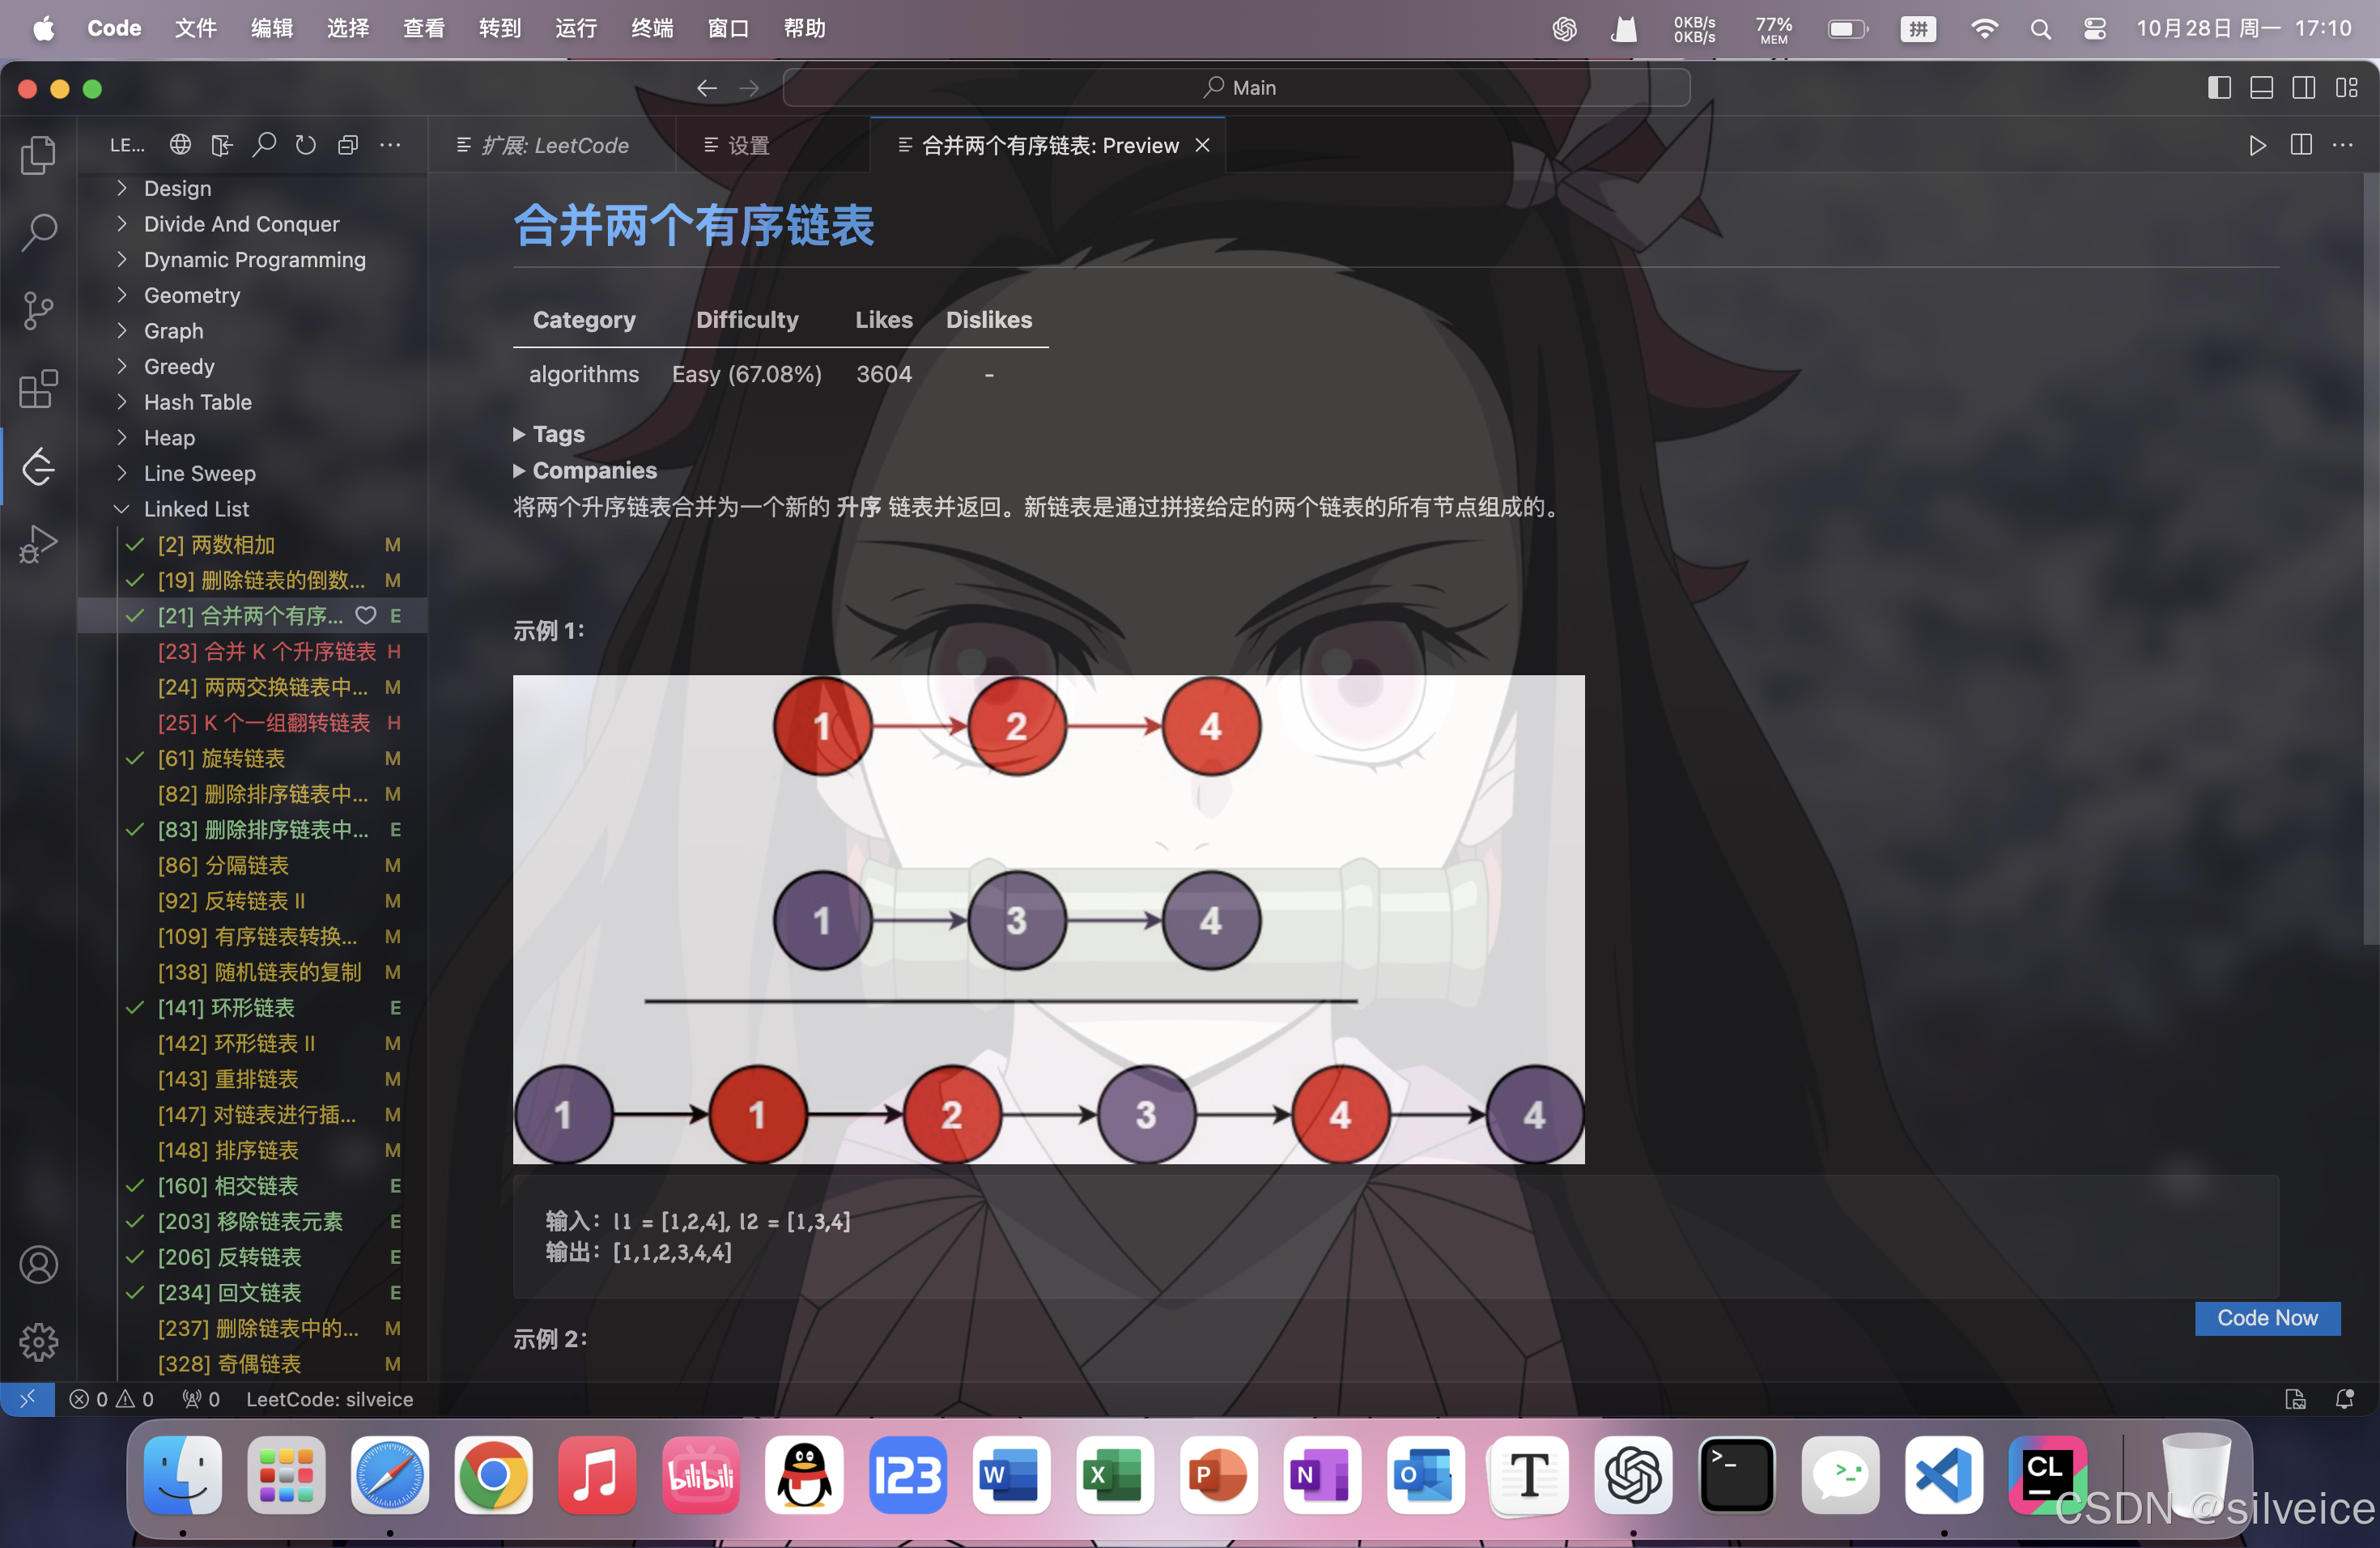Split the editor to the right
The width and height of the screenshot is (2380, 1548).
[x=2301, y=145]
